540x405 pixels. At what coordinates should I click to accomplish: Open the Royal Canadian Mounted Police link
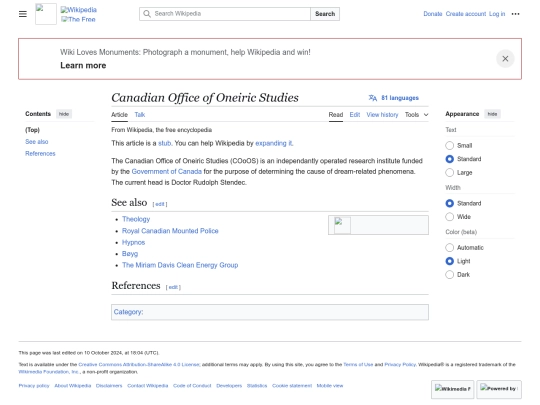(x=170, y=231)
